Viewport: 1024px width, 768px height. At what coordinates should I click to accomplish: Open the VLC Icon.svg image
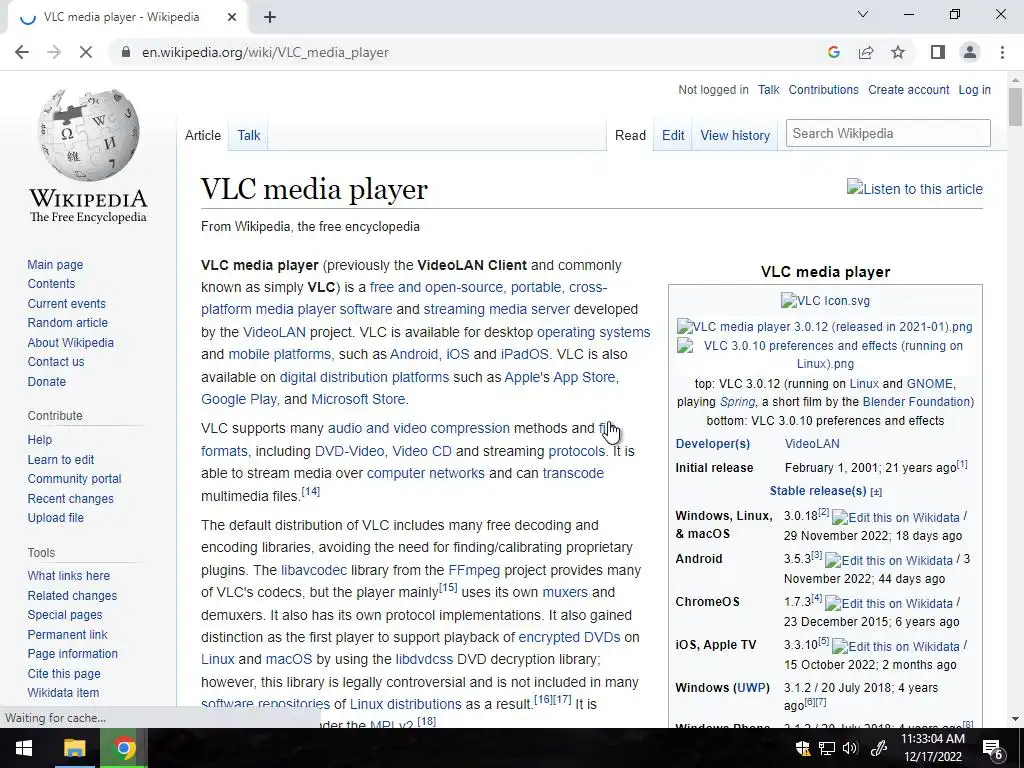tap(825, 300)
